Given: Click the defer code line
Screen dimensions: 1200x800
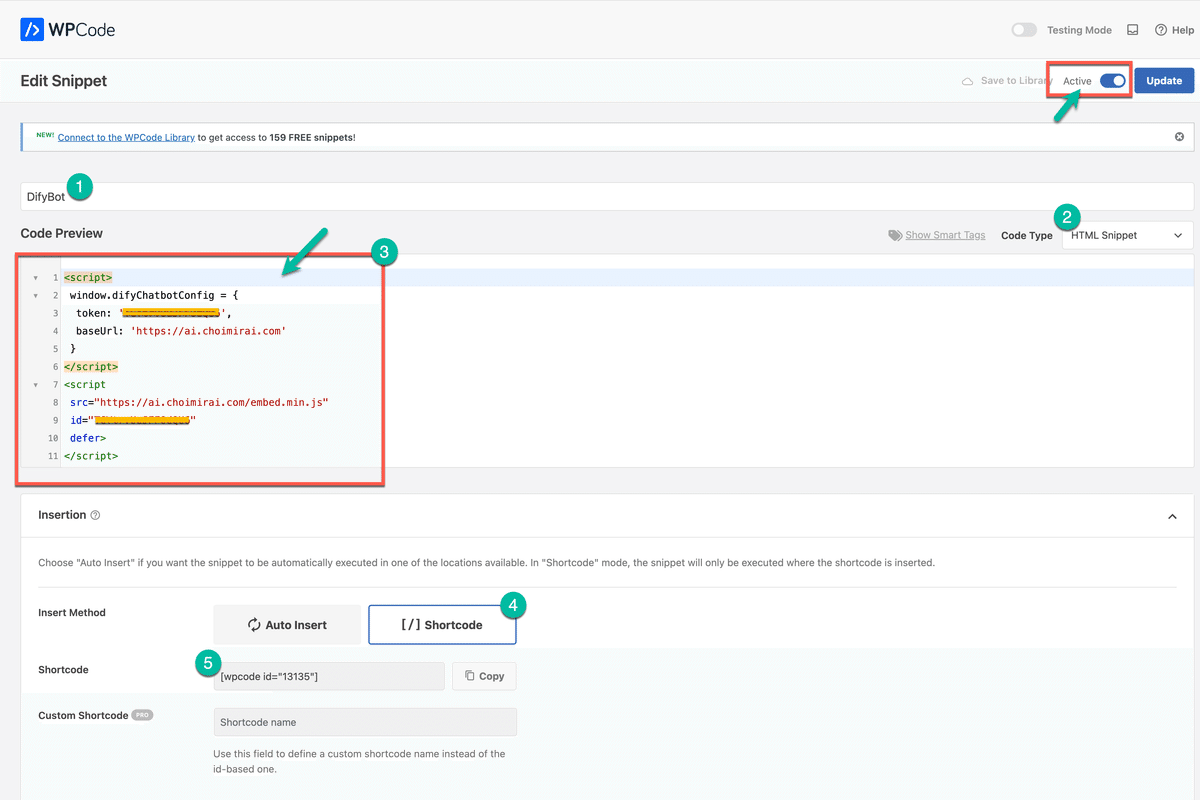Looking at the screenshot, I should (88, 438).
